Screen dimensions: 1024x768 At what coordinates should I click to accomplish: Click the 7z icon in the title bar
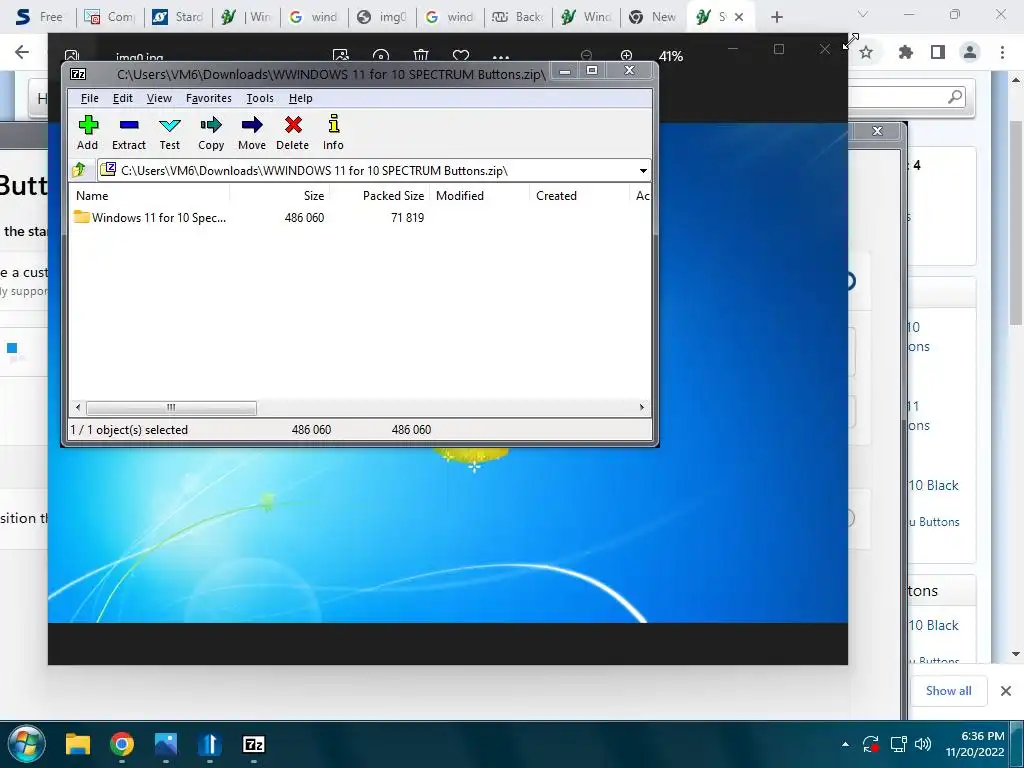pos(78,74)
